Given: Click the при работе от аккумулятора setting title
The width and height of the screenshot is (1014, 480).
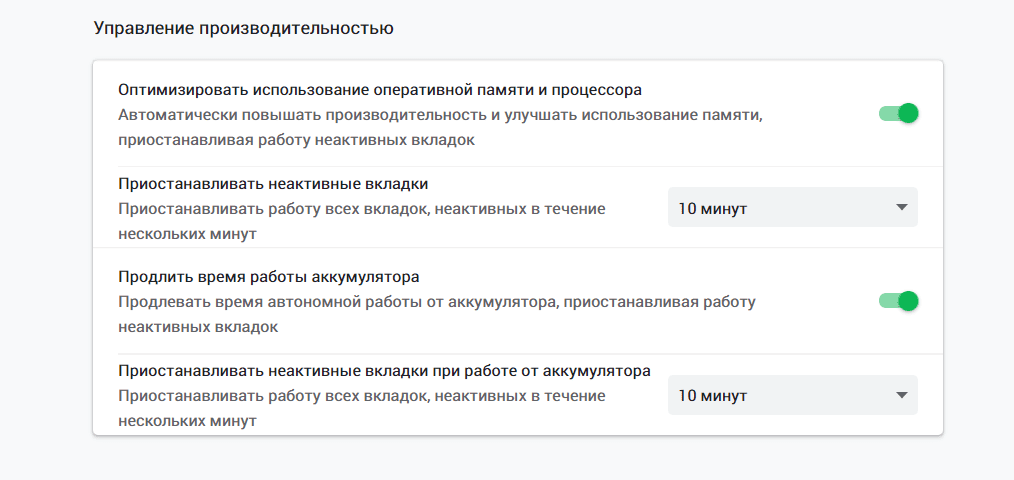Looking at the screenshot, I should click(384, 370).
